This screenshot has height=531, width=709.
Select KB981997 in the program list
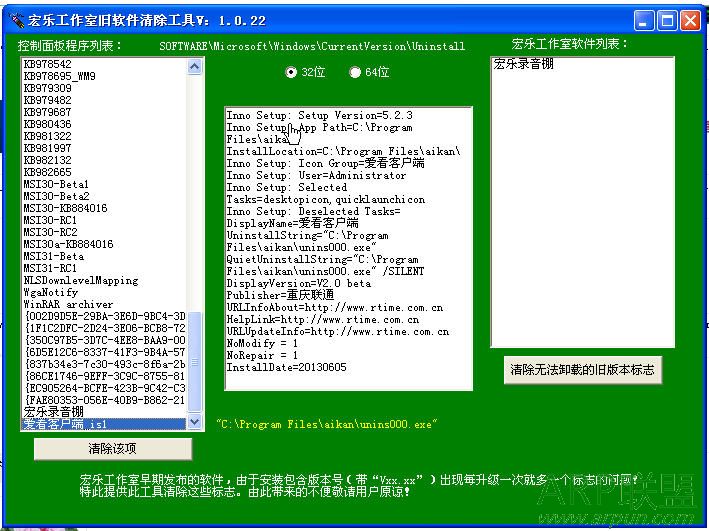pyautogui.click(x=104, y=148)
